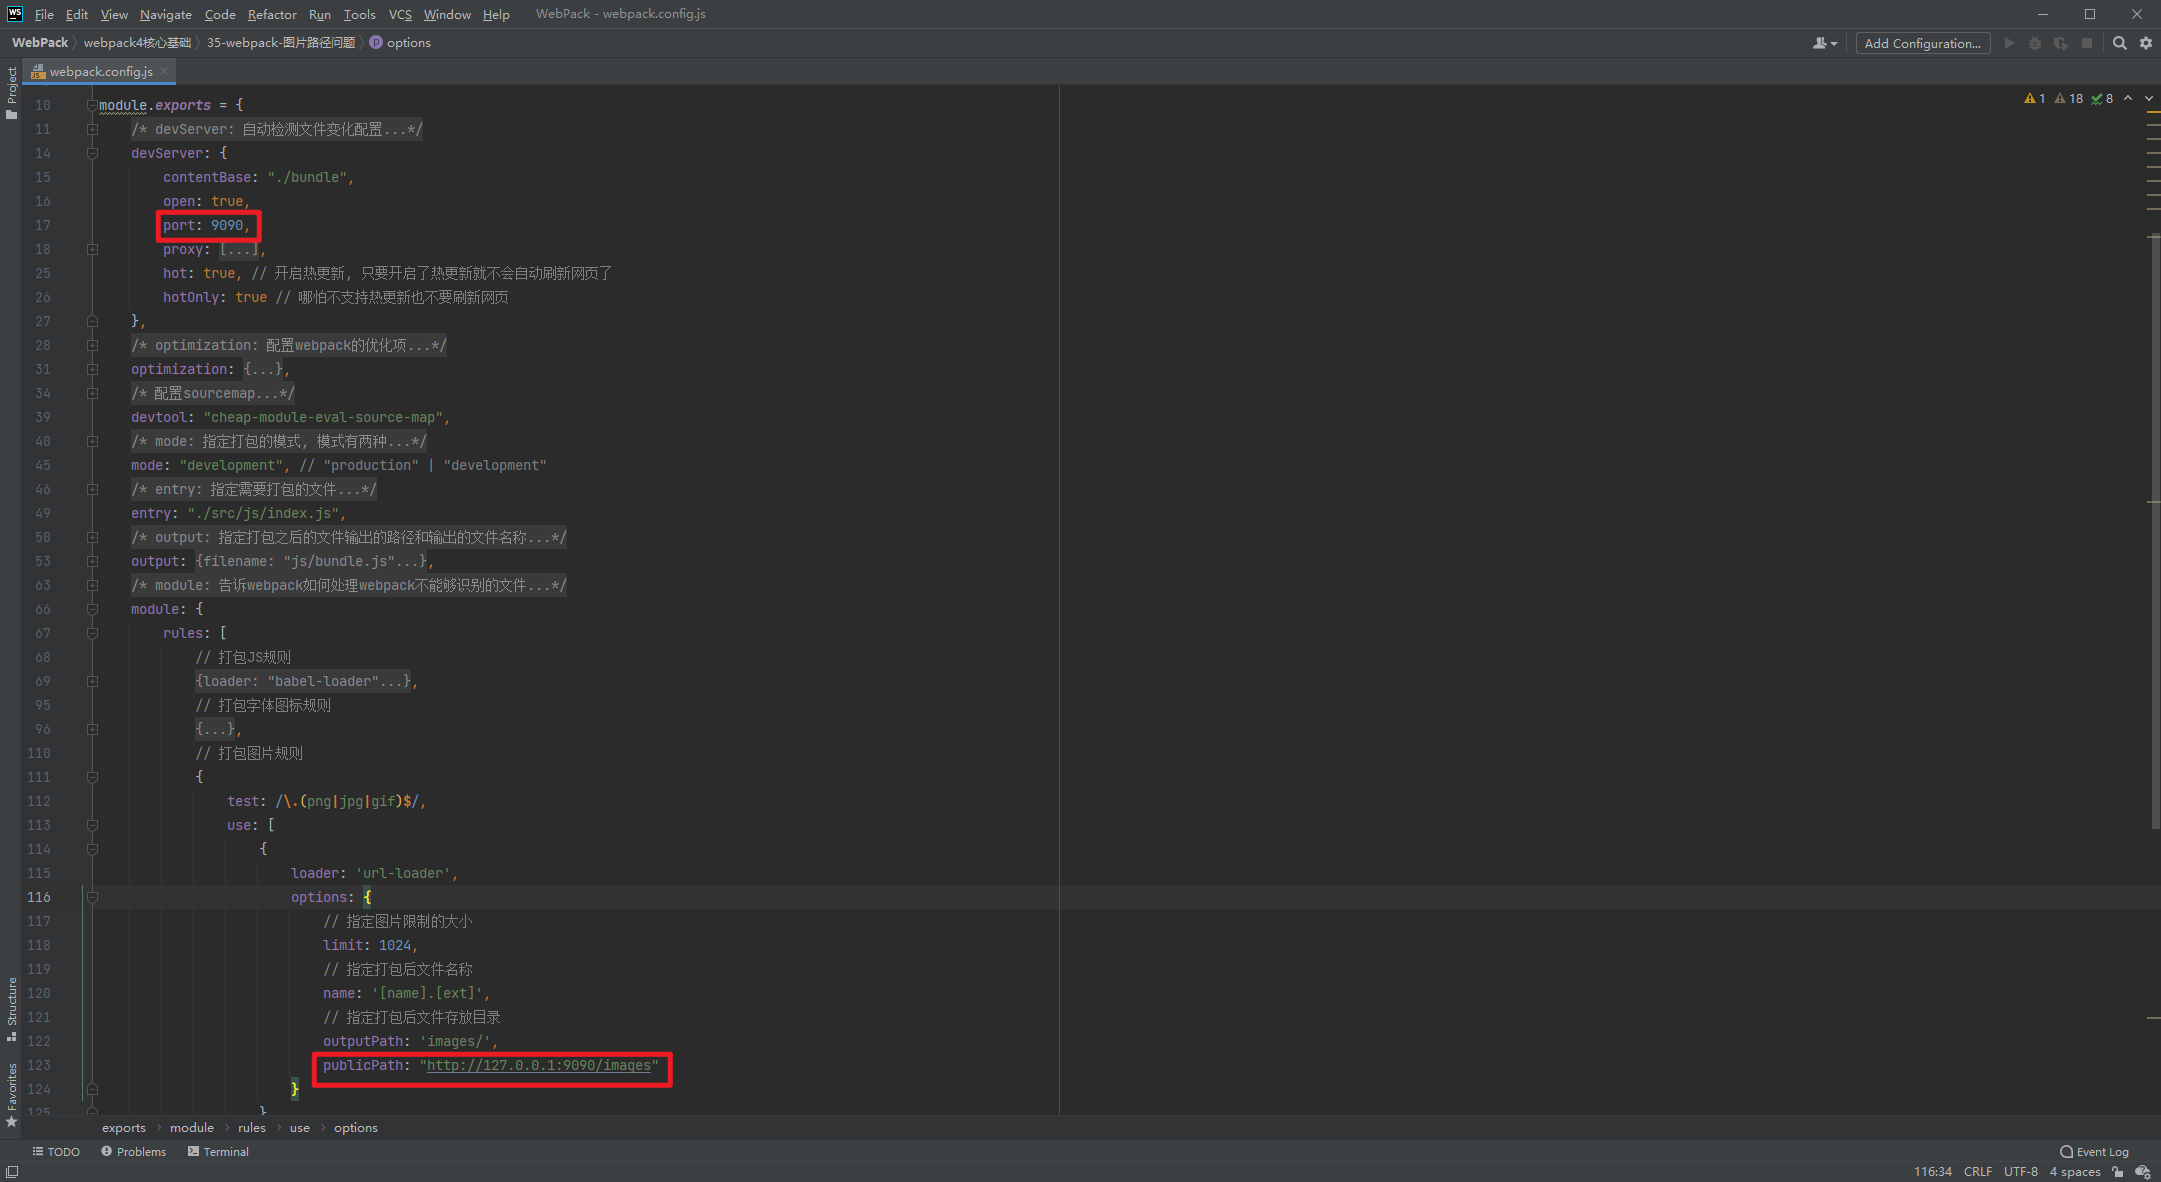Toggle tool window bars icon bottom-left

[x=12, y=1172]
